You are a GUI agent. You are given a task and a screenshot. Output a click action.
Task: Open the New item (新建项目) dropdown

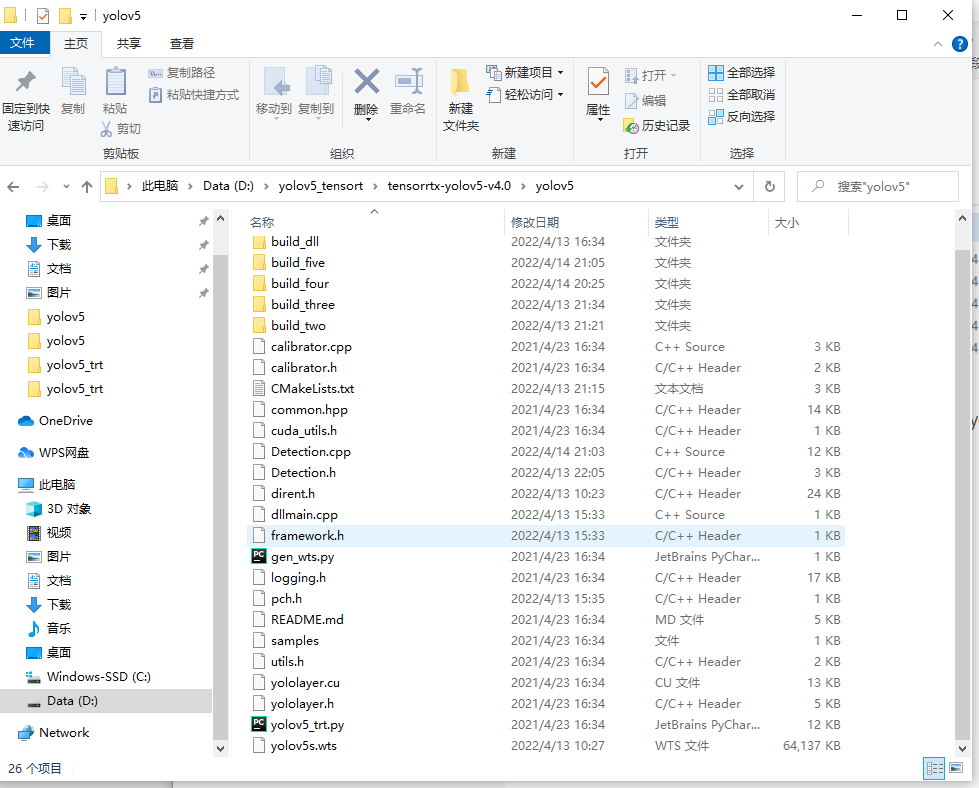tap(525, 72)
